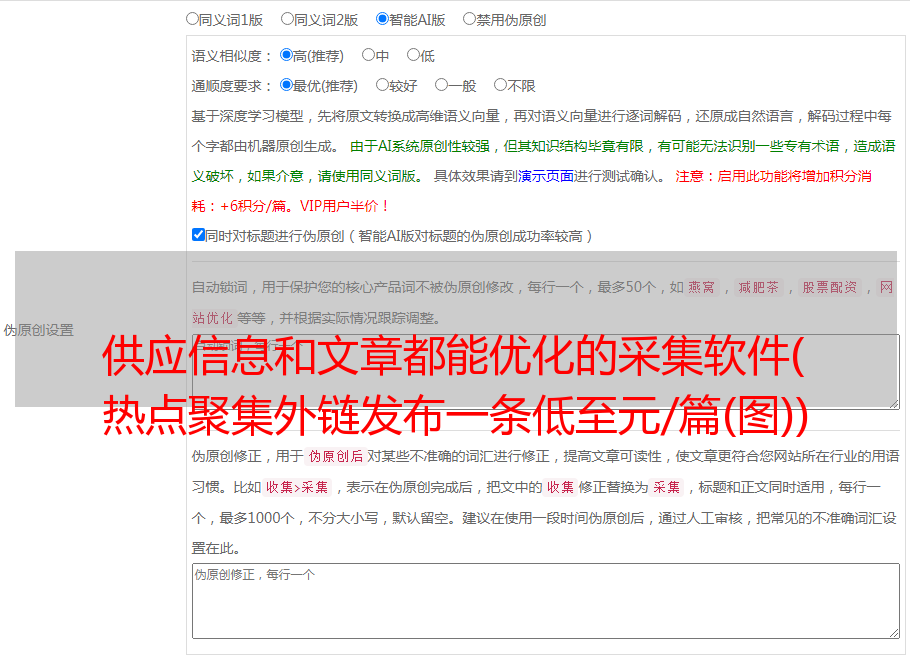Viewport: 911px width, 658px height.
Task: Click the 伪原创修正 textarea
Action: point(546,601)
